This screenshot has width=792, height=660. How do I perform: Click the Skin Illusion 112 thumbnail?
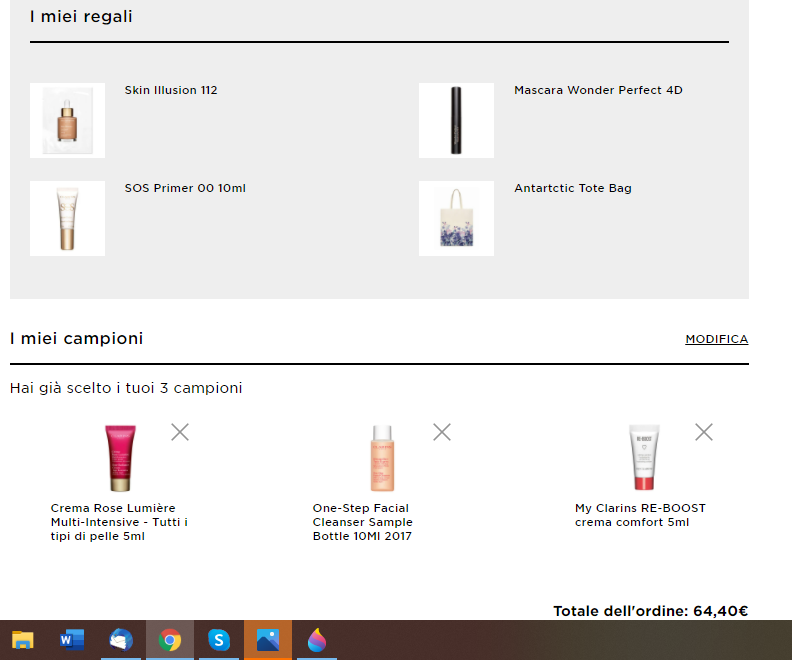click(x=67, y=120)
